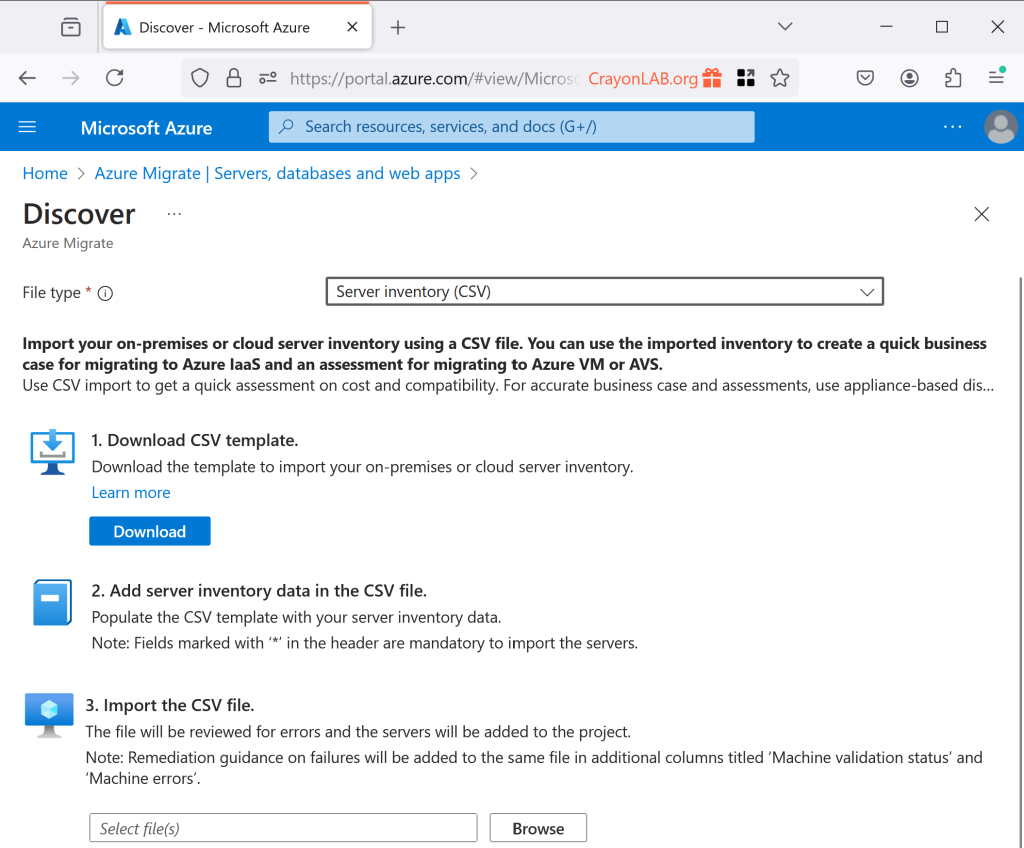The height and width of the screenshot is (848, 1024).
Task: Open Azure header more options ellipsis
Action: [x=952, y=127]
